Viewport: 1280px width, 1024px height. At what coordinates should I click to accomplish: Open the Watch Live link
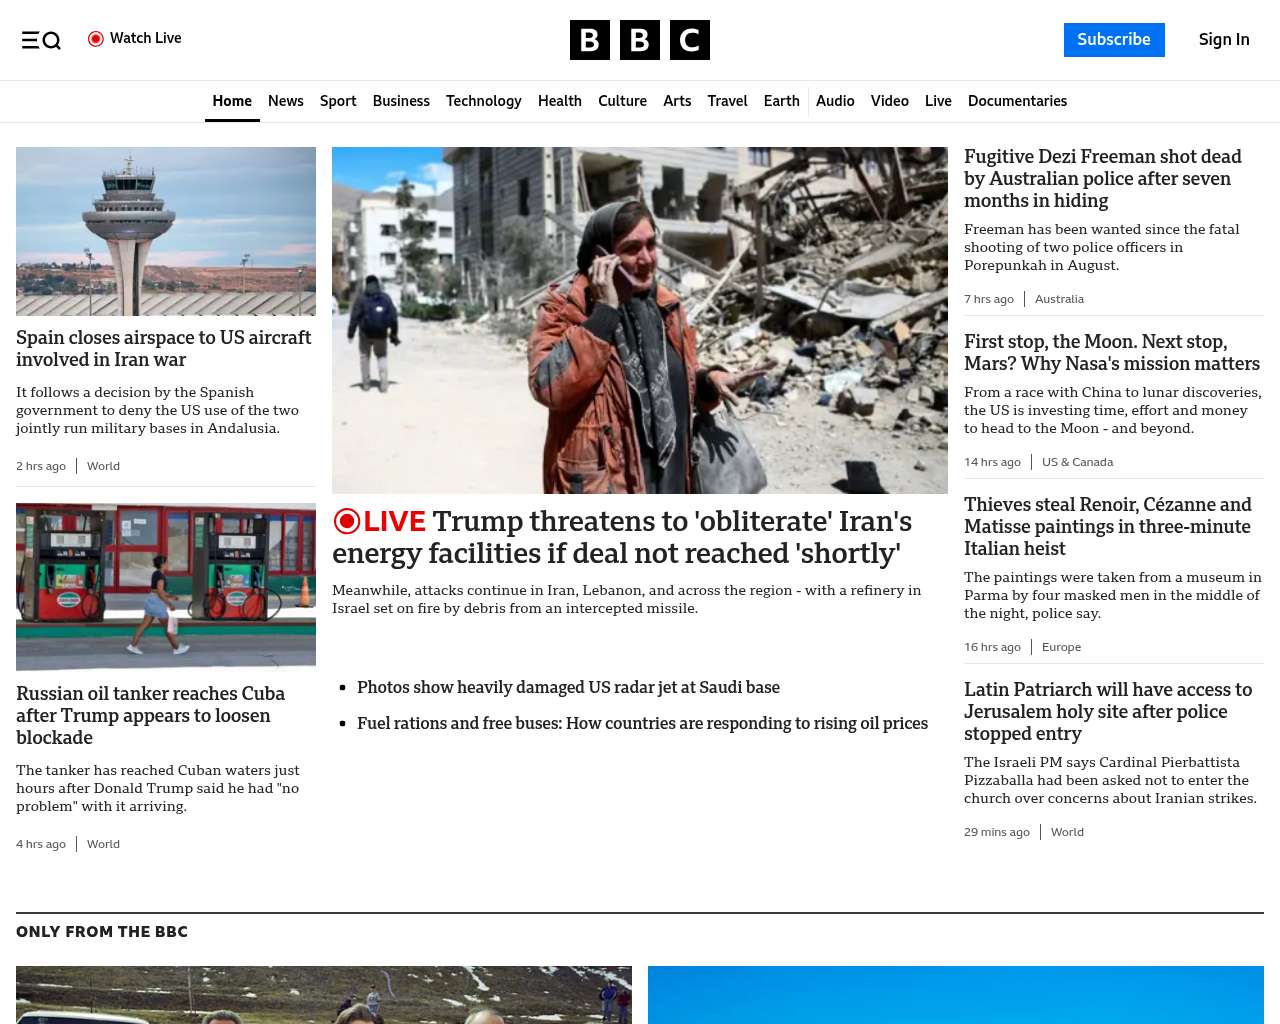(135, 39)
